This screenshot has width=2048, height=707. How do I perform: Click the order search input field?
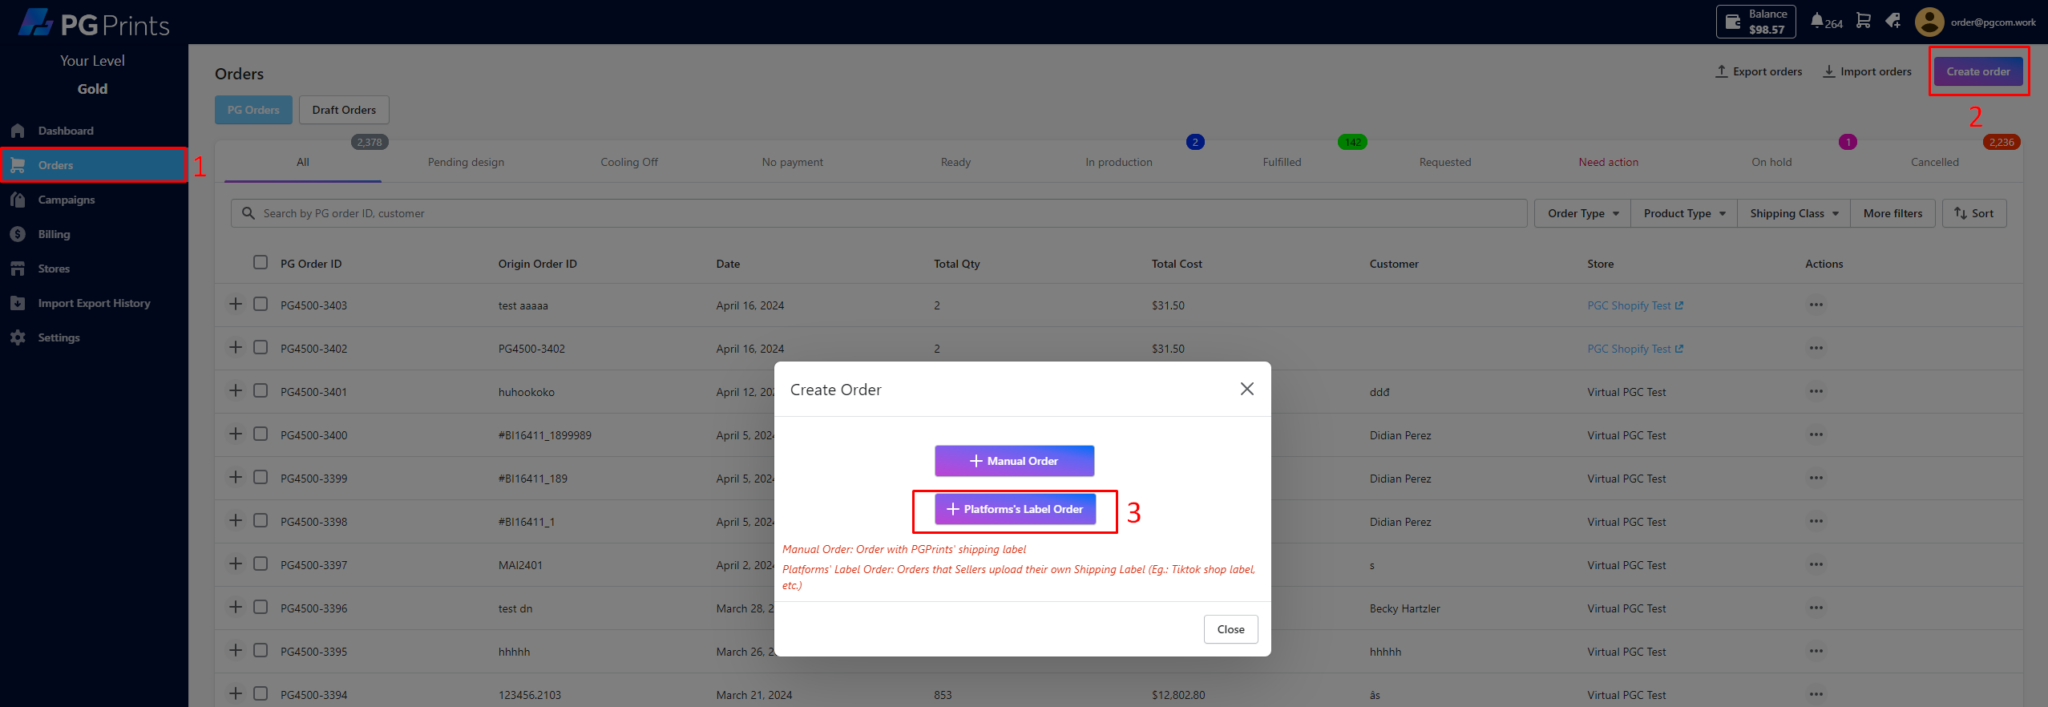[x=880, y=214]
